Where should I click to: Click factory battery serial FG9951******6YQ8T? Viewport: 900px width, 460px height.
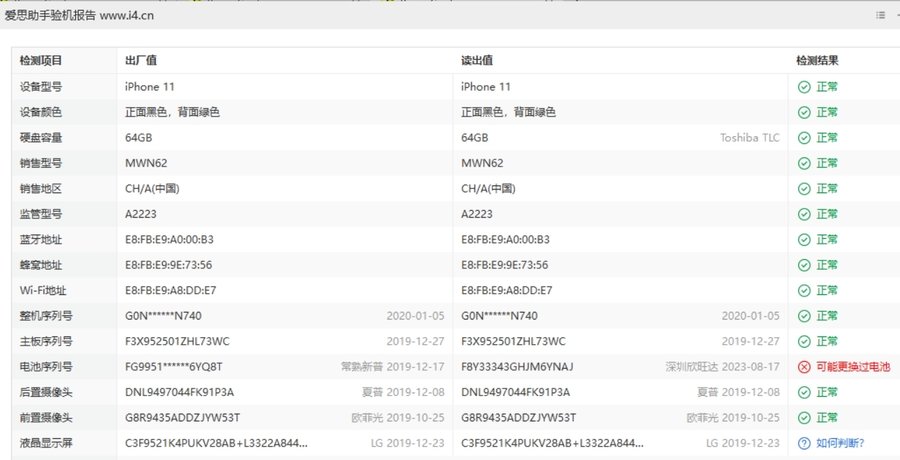pos(174,366)
